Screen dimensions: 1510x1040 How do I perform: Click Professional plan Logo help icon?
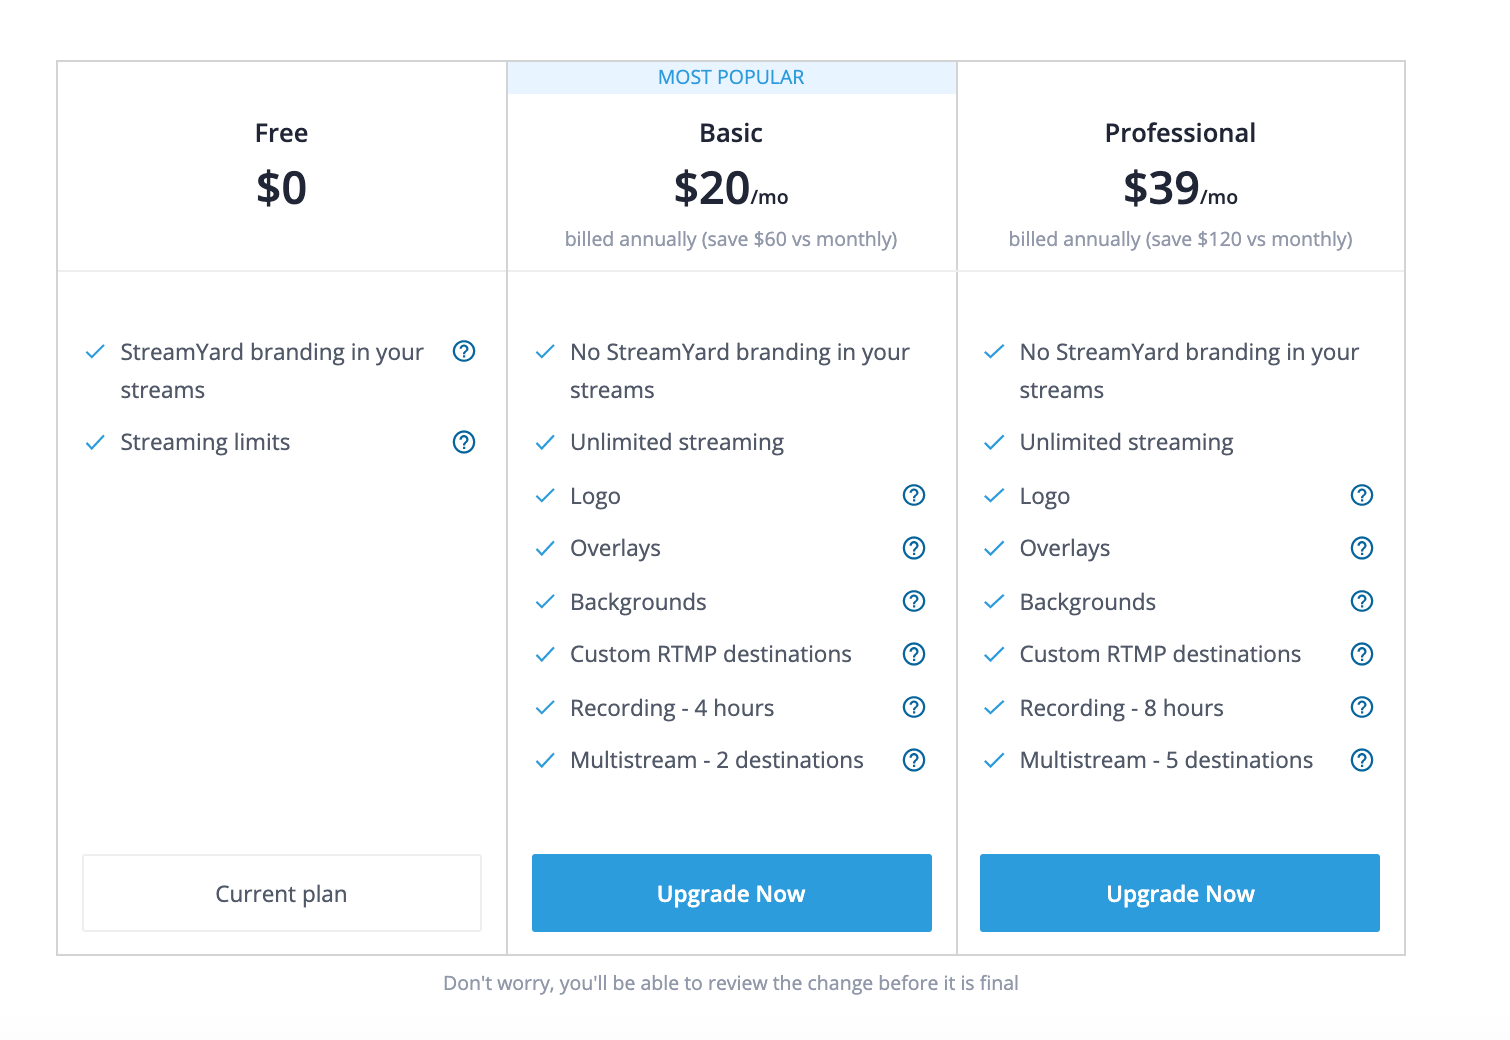pyautogui.click(x=1362, y=495)
